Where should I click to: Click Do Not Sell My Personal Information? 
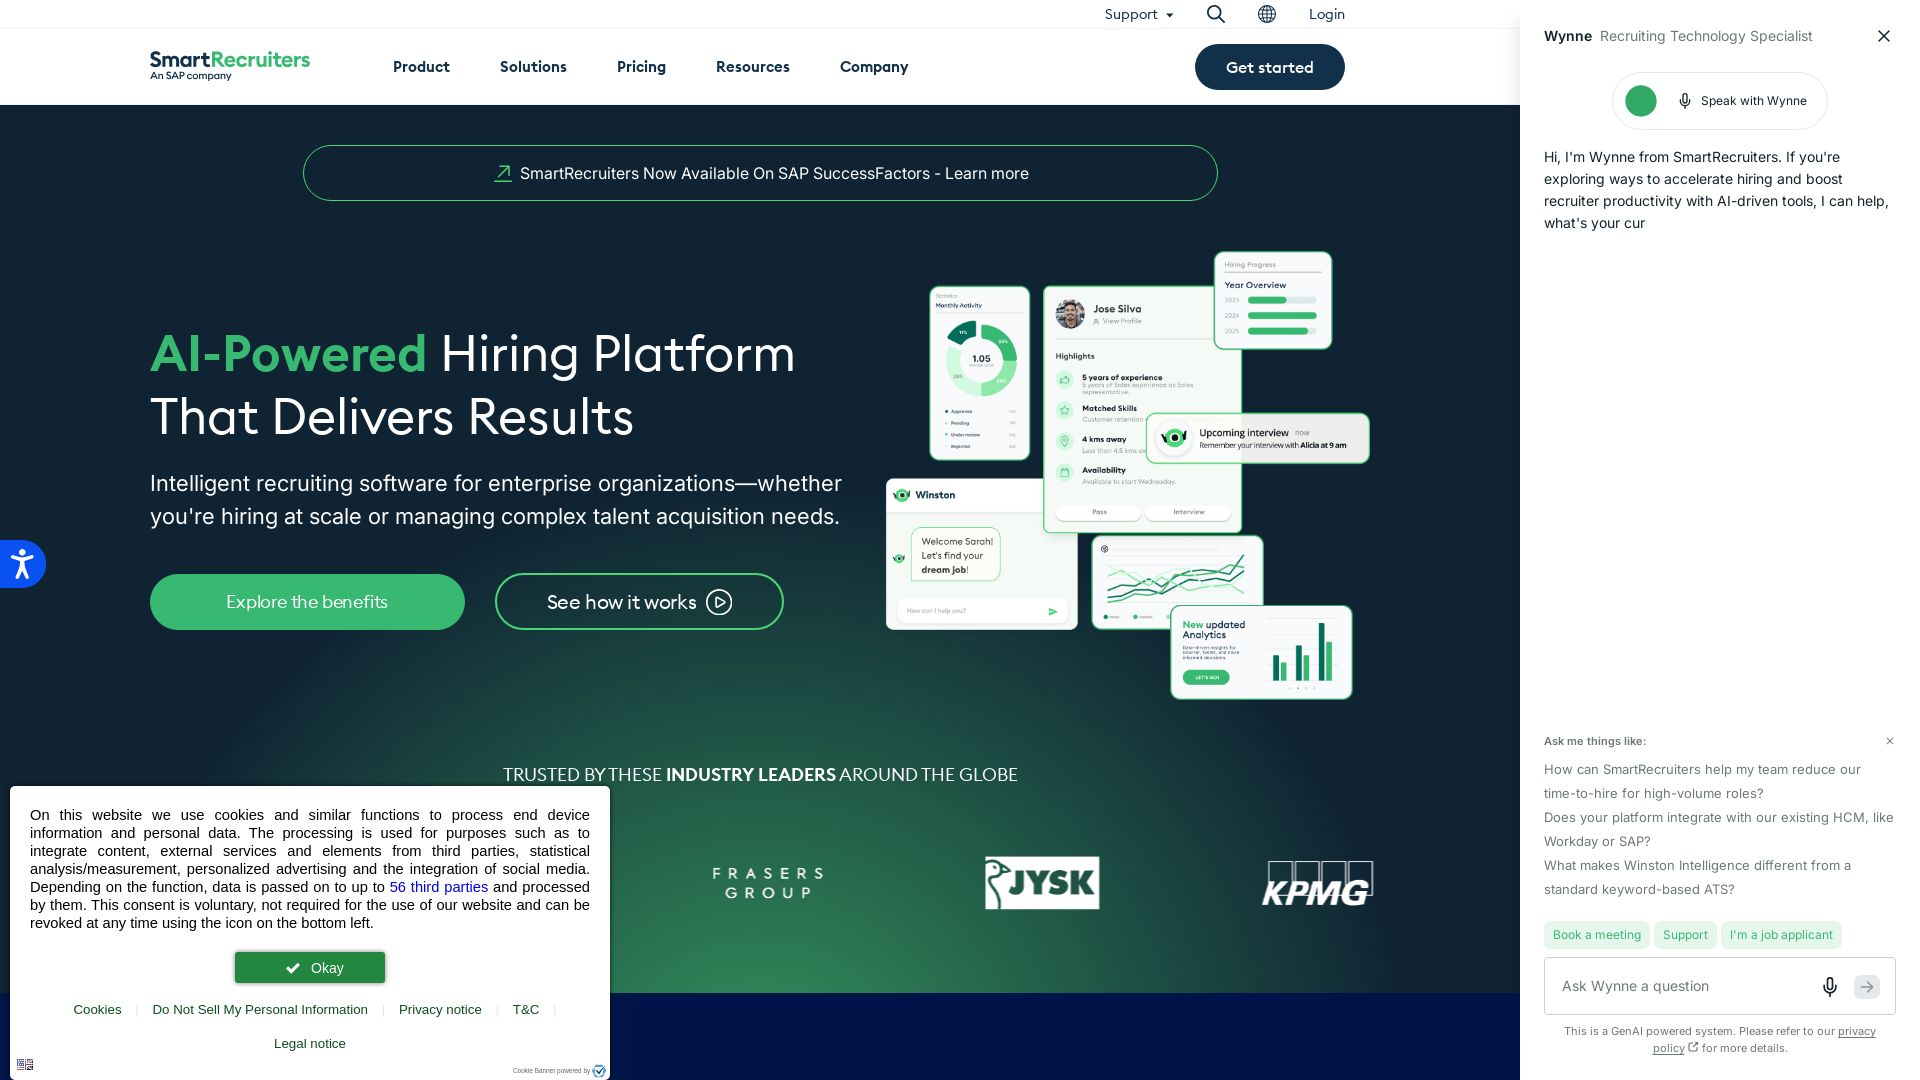pyautogui.click(x=260, y=1010)
